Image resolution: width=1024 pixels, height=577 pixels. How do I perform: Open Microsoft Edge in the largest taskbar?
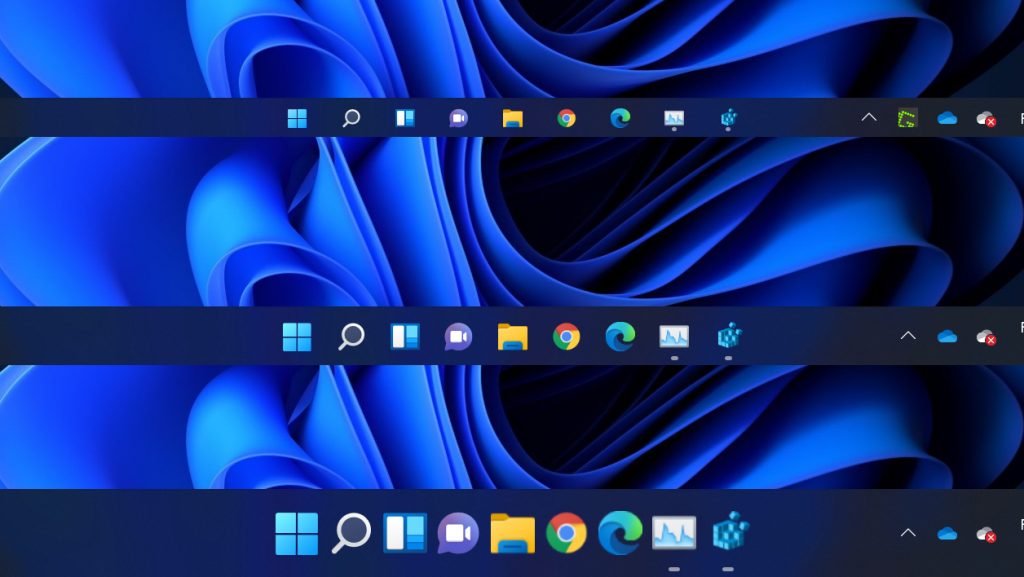point(620,532)
